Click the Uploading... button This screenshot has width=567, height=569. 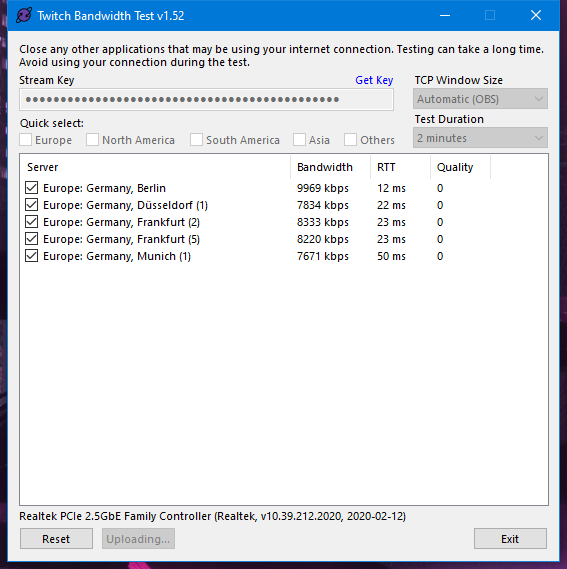pos(138,539)
